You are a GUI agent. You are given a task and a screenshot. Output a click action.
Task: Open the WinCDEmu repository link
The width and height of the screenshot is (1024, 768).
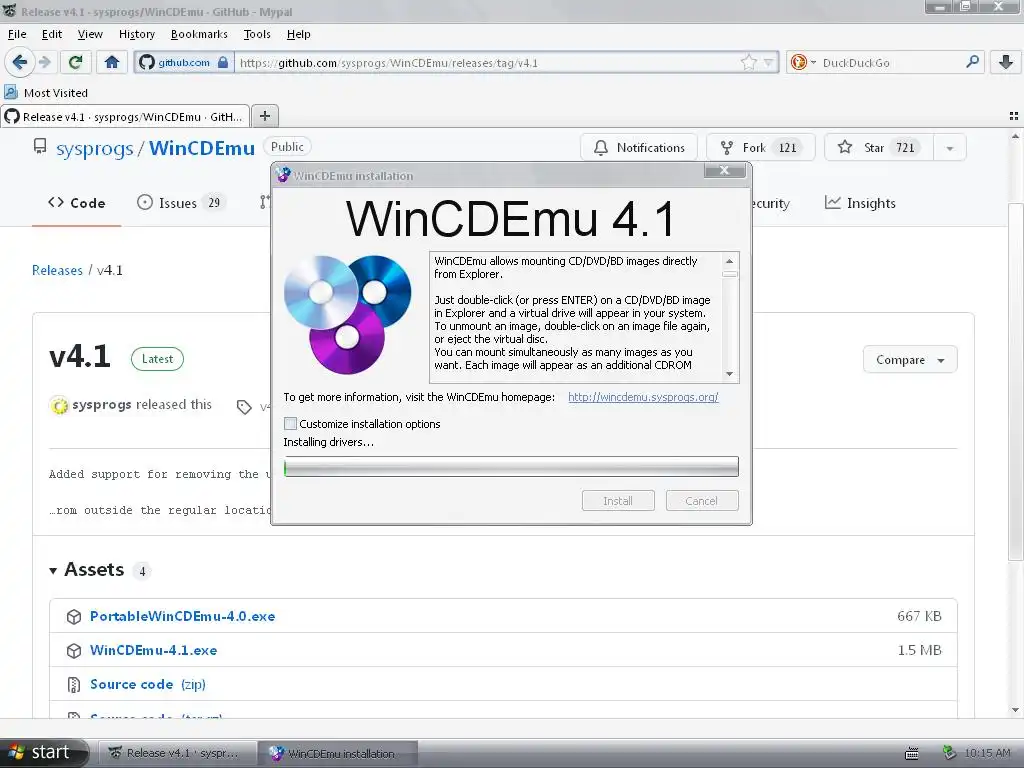202,148
